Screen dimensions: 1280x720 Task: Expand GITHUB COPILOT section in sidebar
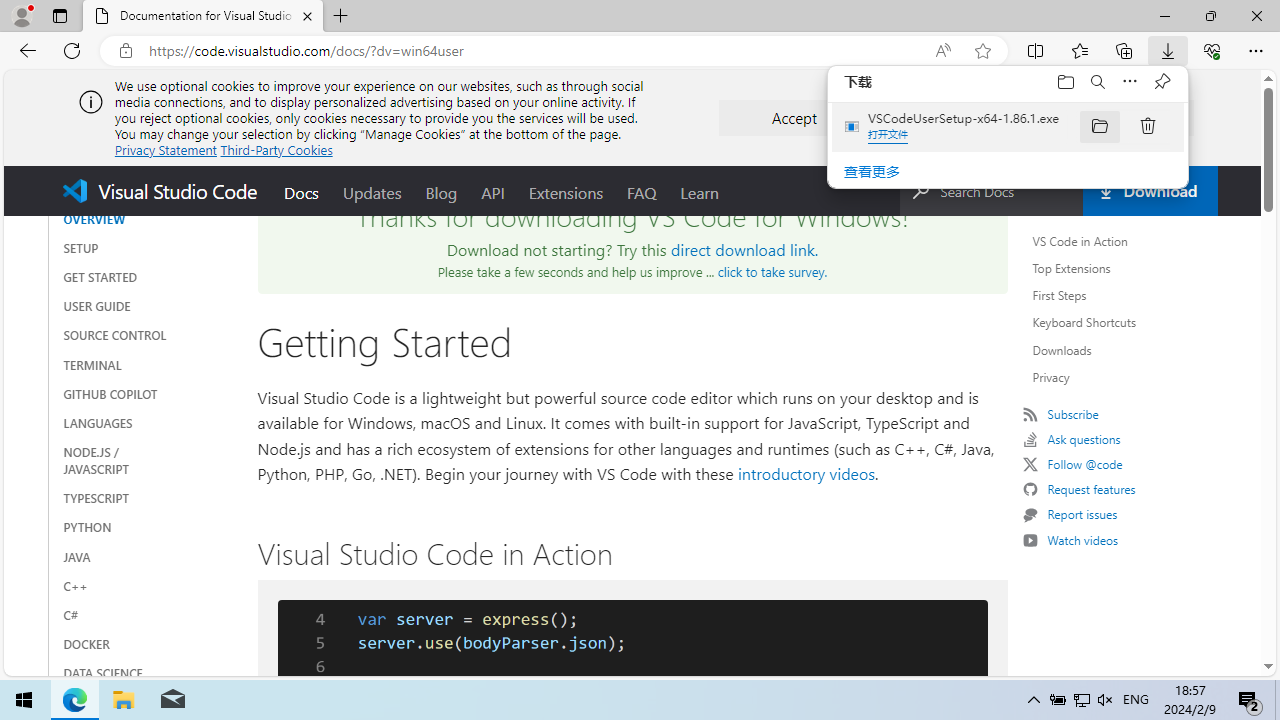pyautogui.click(x=110, y=394)
